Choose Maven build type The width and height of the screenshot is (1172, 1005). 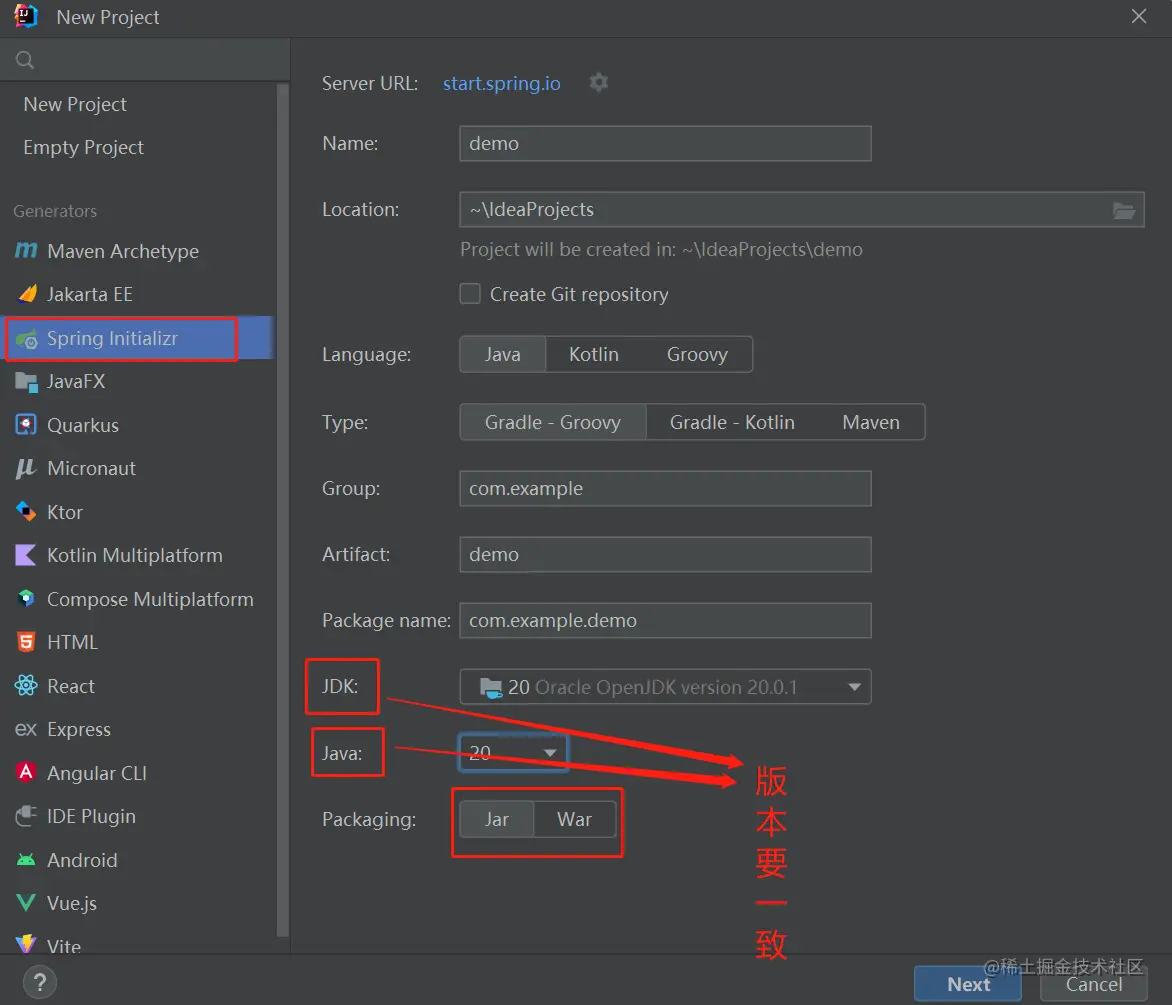[x=871, y=422]
